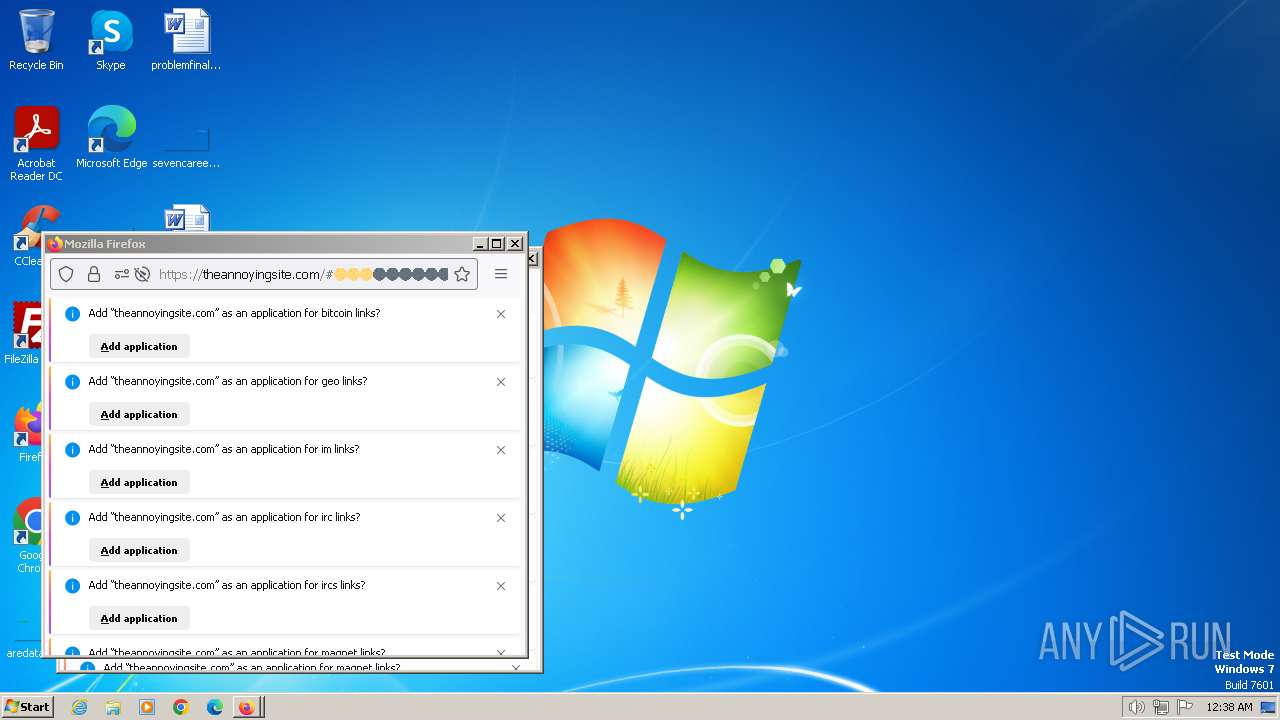Dismiss the ircs links notification
The height and width of the screenshot is (720, 1280).
(x=501, y=586)
